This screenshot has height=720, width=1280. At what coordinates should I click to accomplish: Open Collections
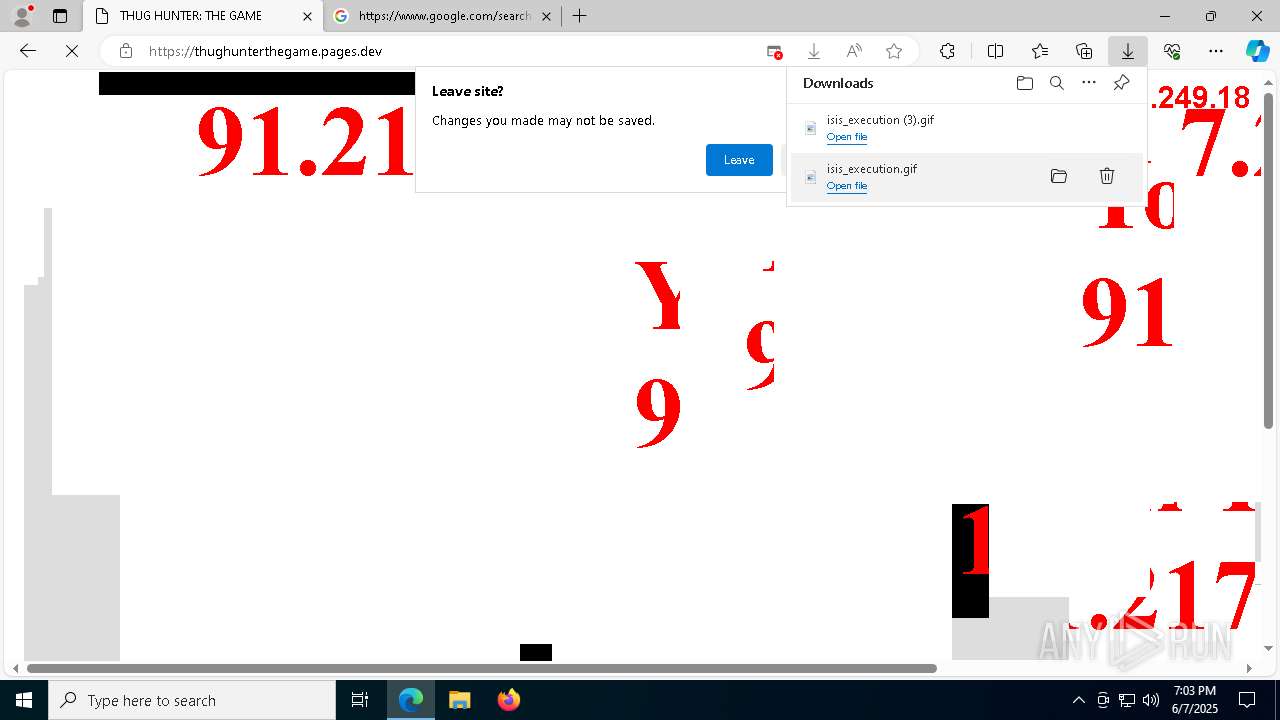click(x=1084, y=51)
